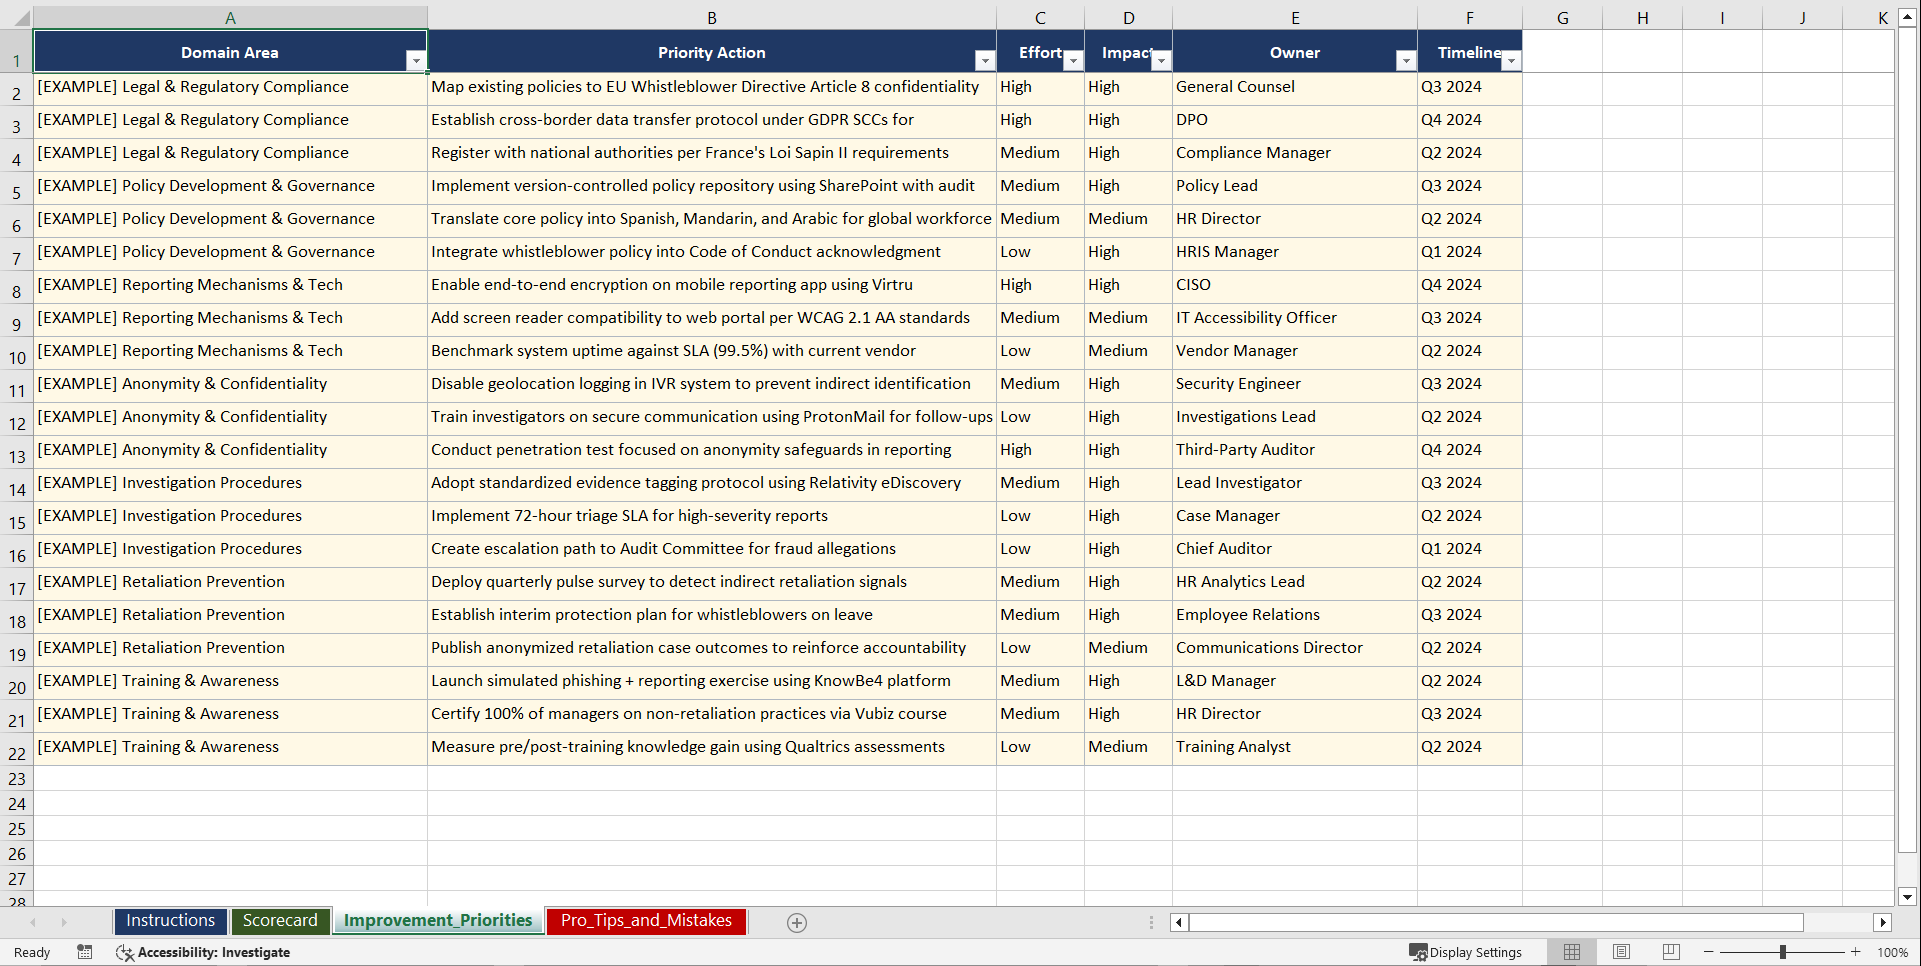Zoom out using the minus icon
The image size is (1921, 966).
tap(1709, 952)
